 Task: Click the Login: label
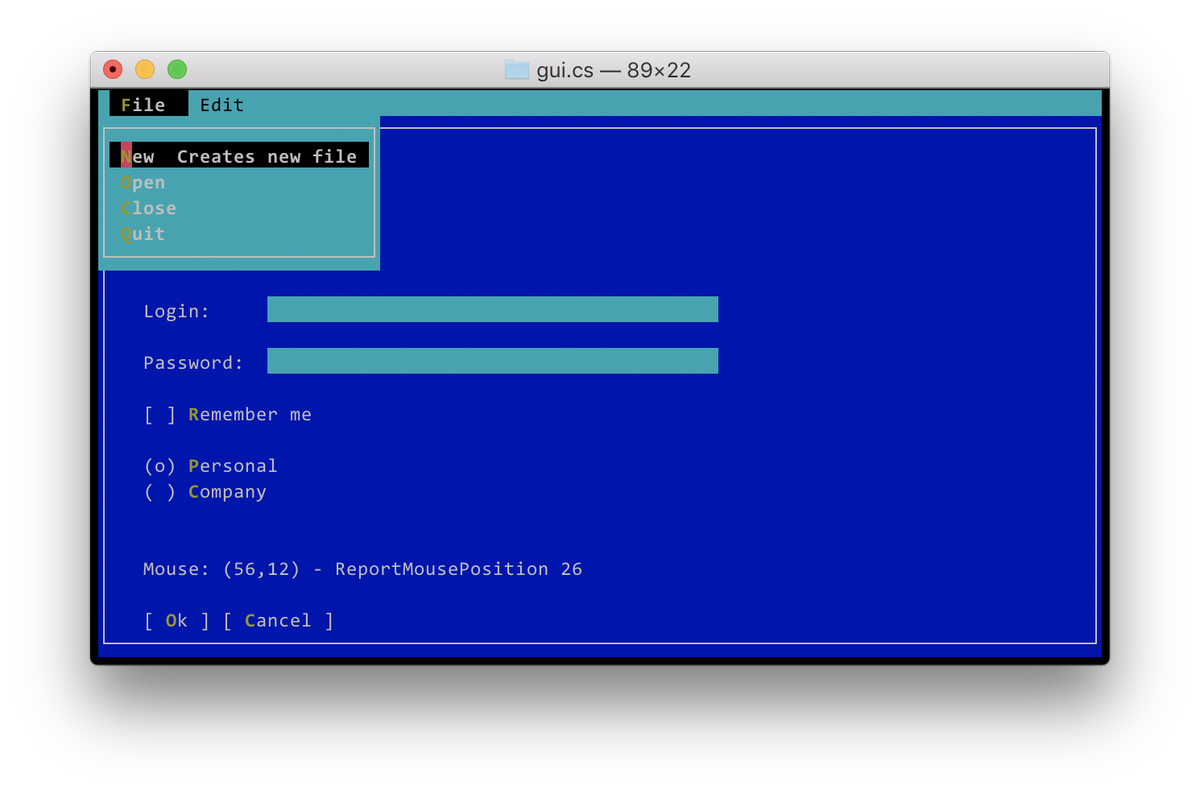click(177, 311)
